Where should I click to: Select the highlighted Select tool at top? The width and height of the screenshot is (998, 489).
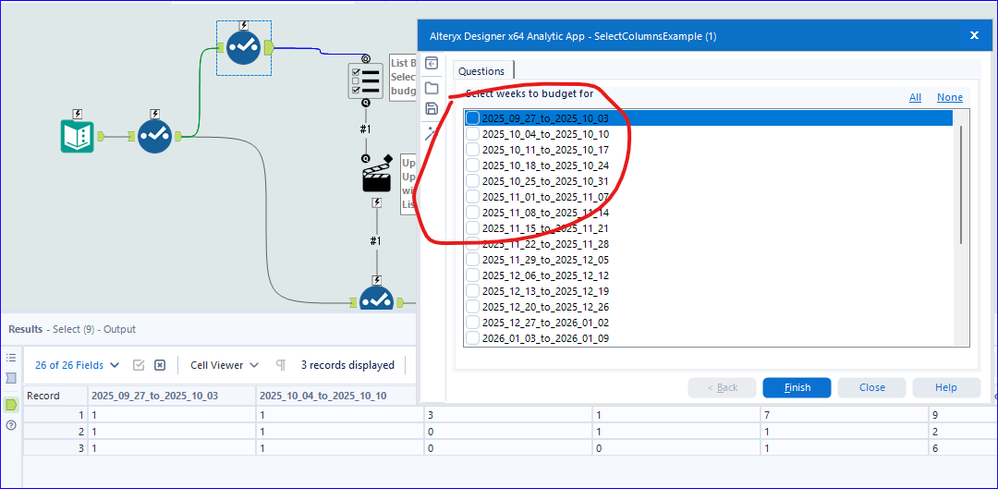244,47
